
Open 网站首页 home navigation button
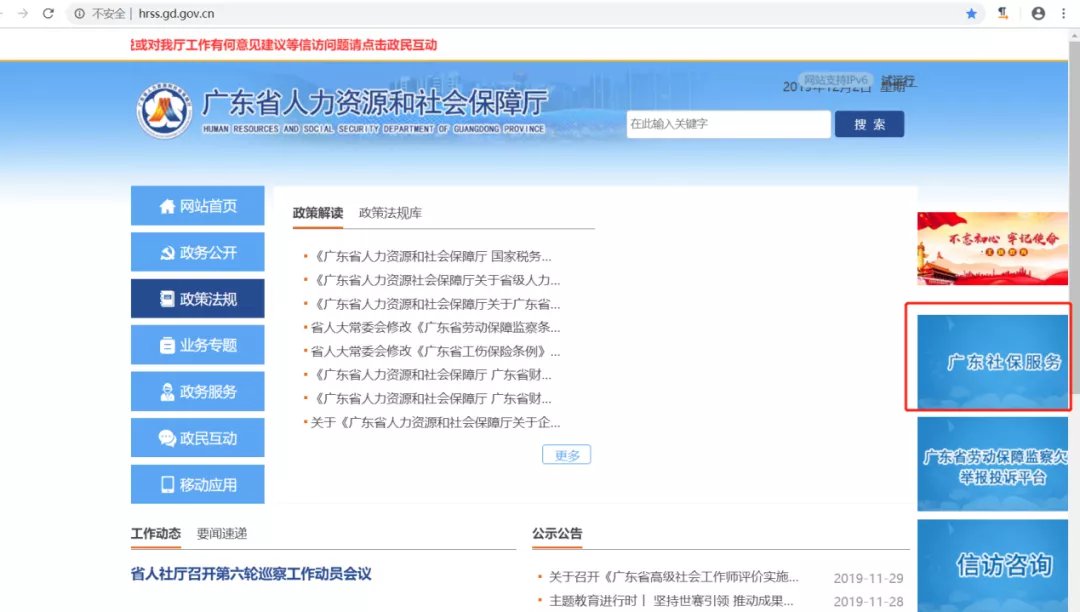tap(198, 206)
